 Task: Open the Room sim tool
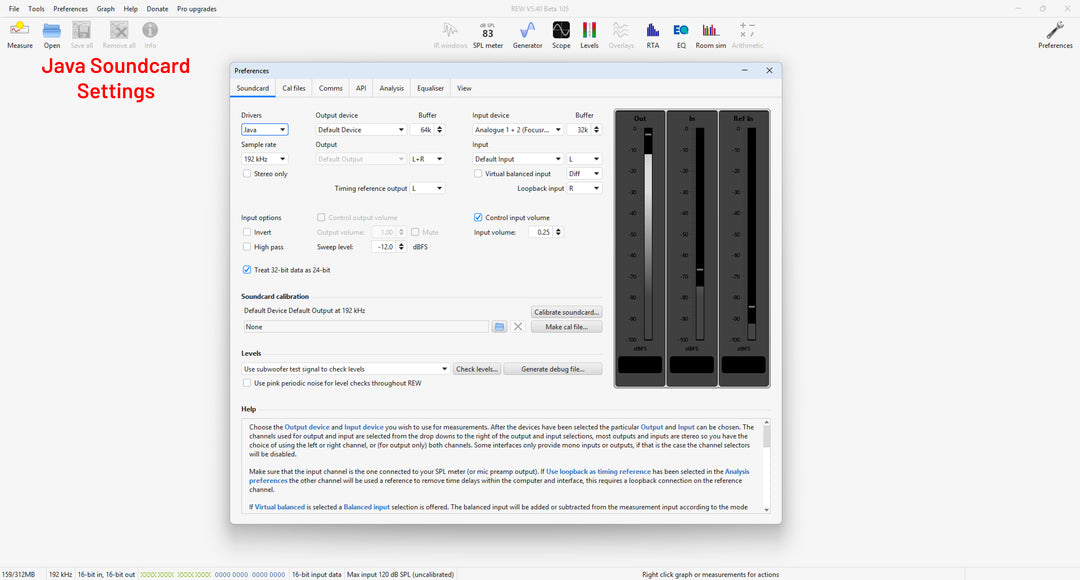pos(711,34)
